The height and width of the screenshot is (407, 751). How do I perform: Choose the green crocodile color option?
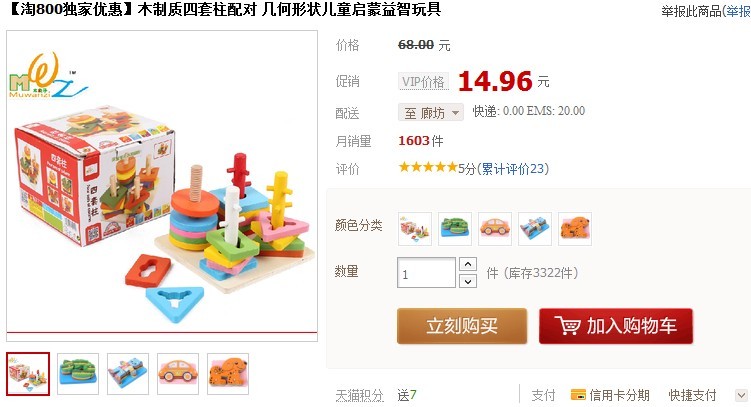[x=455, y=229]
